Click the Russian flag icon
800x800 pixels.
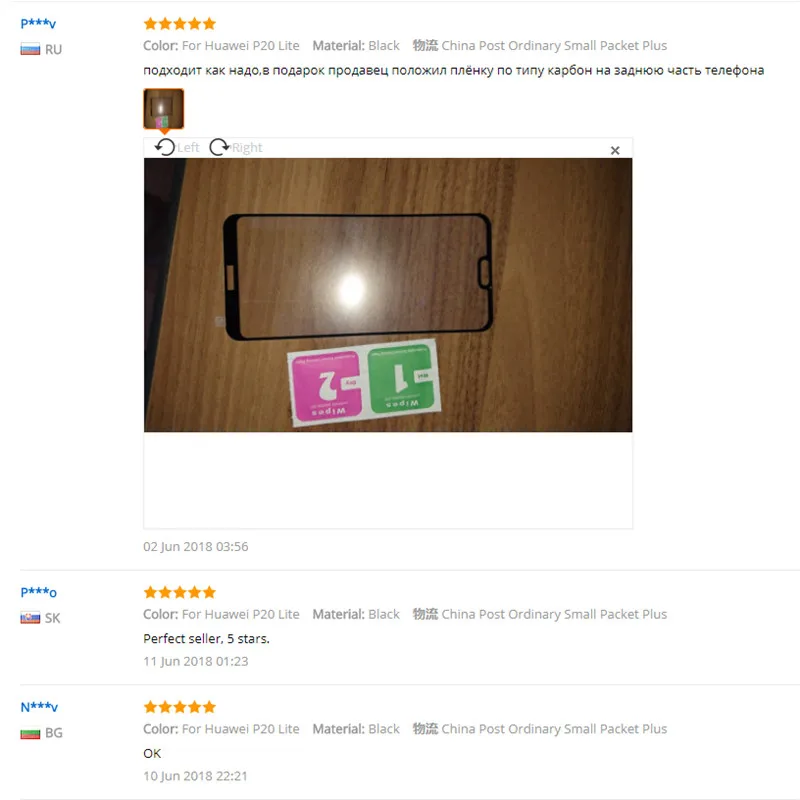30,49
